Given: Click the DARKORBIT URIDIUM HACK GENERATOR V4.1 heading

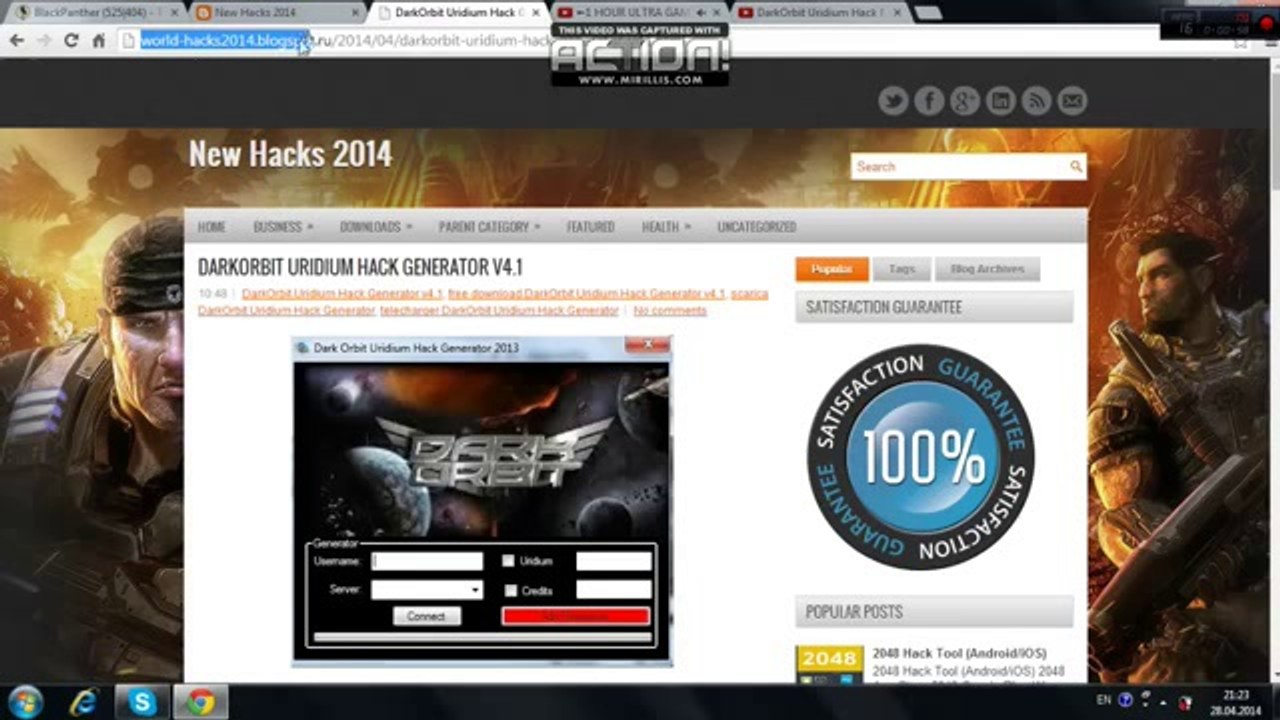Looking at the screenshot, I should (x=360, y=267).
